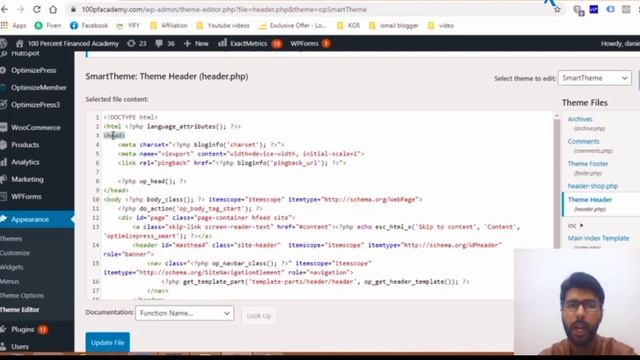640x360 pixels.
Task: Open header-shop.php file
Action: coord(593,186)
